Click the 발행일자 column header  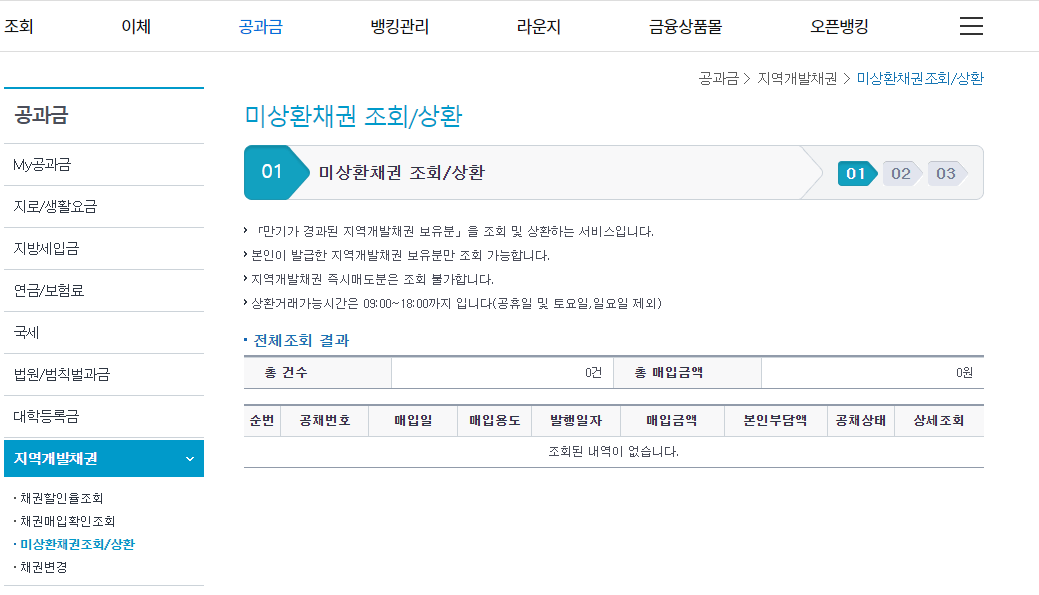576,421
